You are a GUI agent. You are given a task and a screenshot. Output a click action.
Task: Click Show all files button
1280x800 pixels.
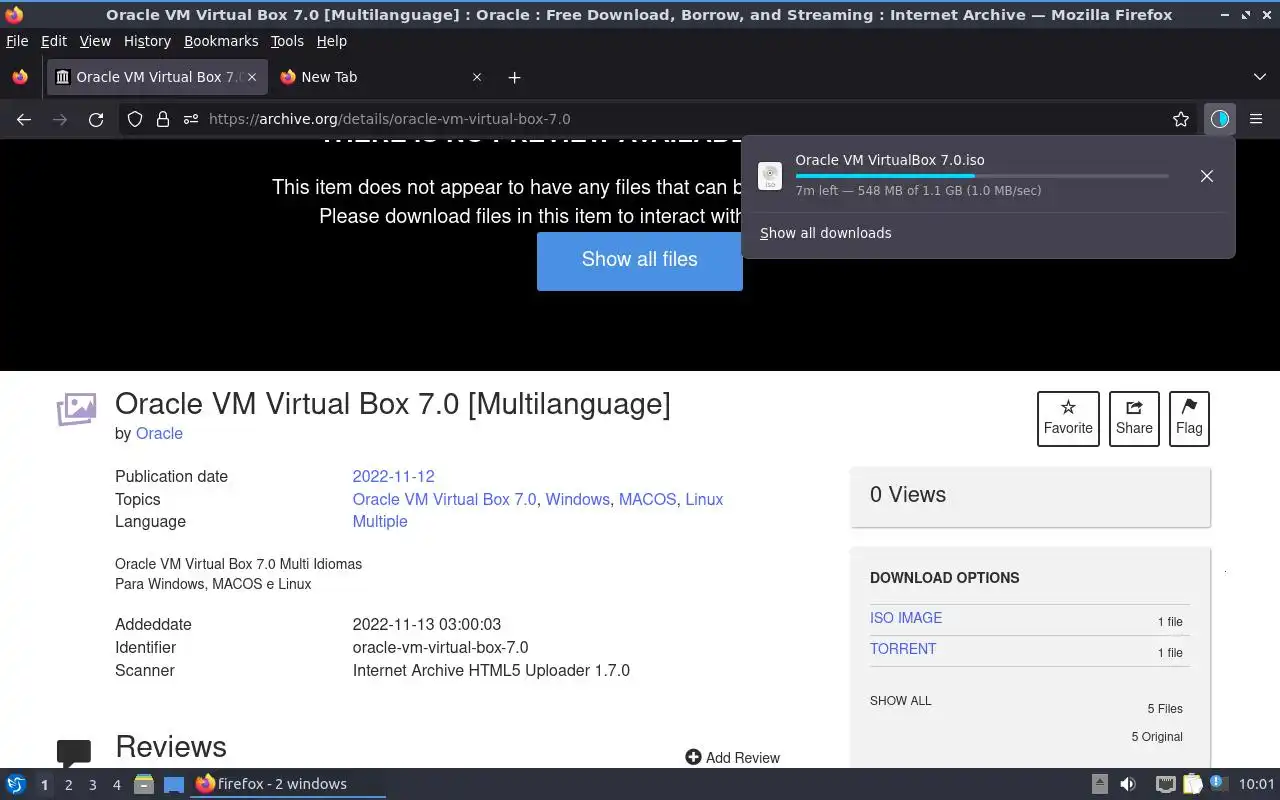640,261
